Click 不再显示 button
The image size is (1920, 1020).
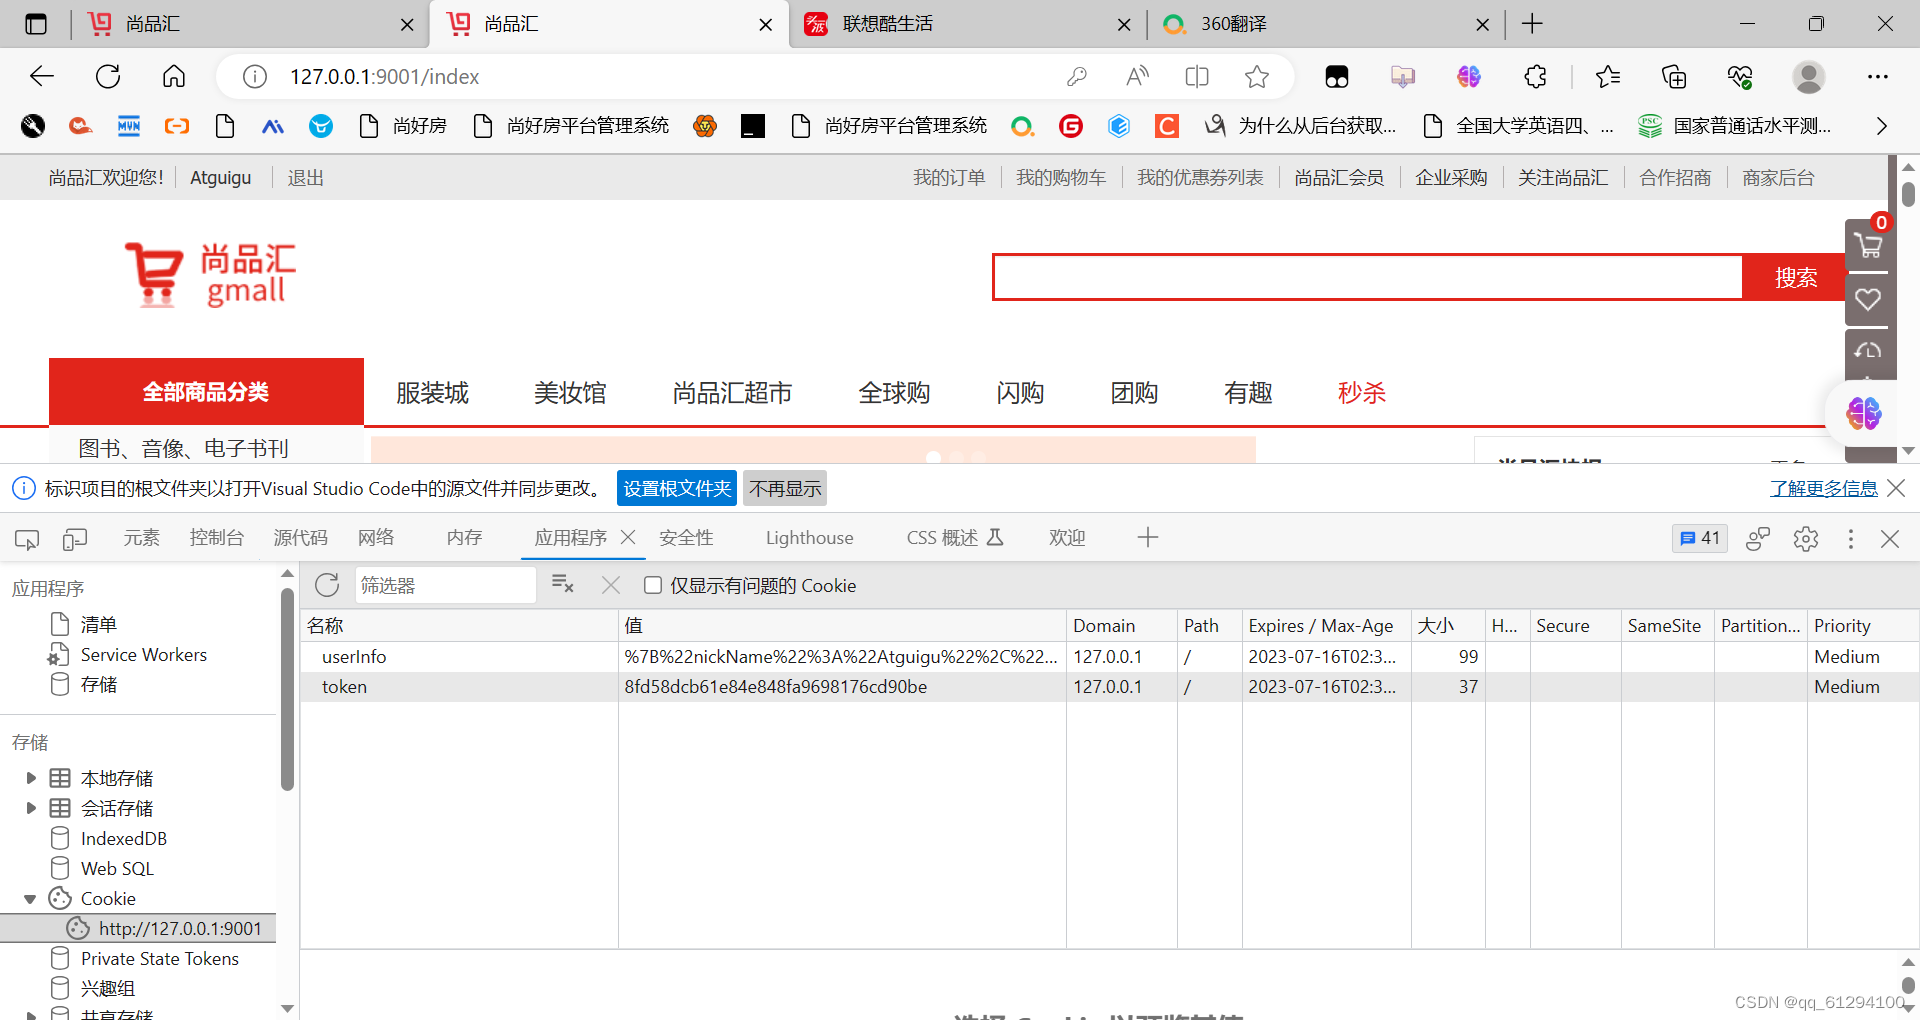point(785,488)
